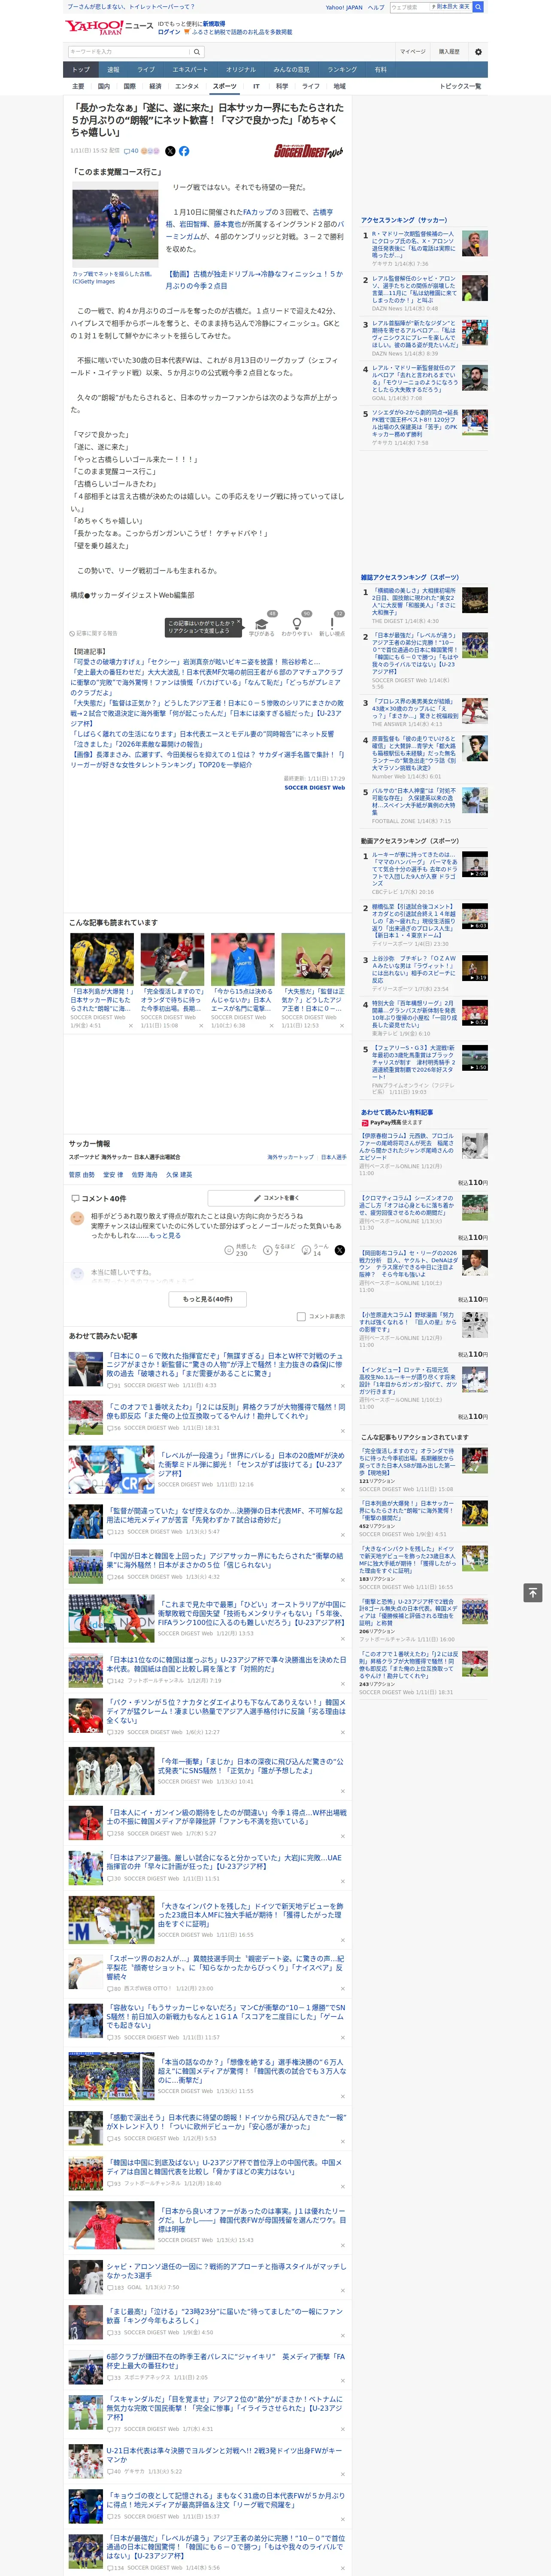Screen dimensions: 551x2576
Task: Open マイページ link
Action: [x=412, y=51]
